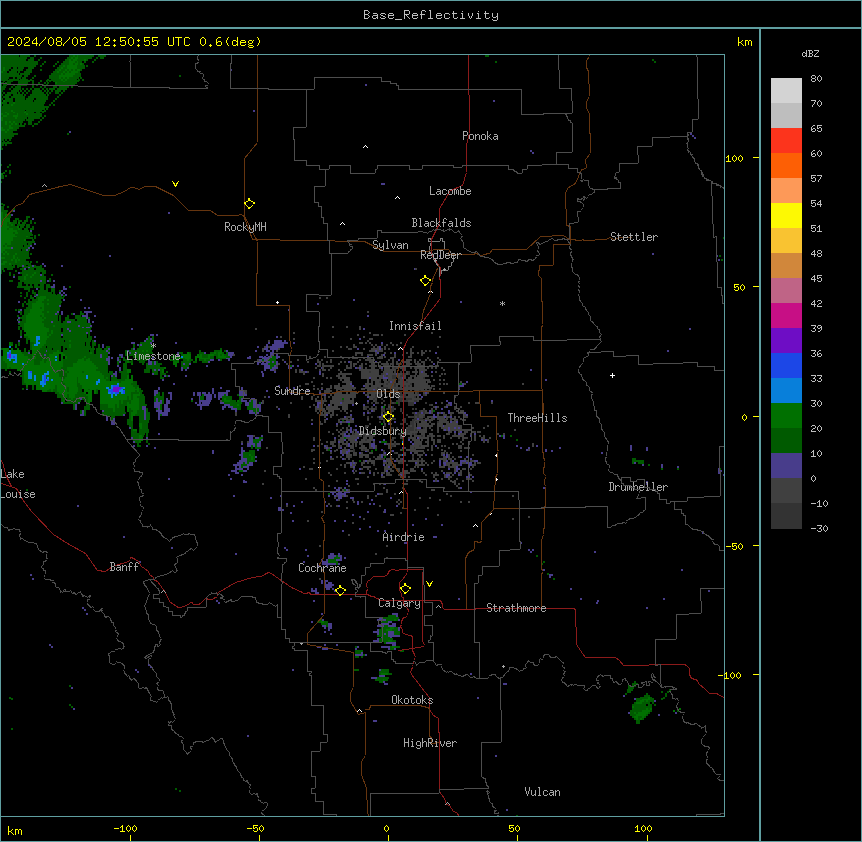Click the yellow diamond marker above Calgary label
The height and width of the screenshot is (842, 862).
[x=405, y=589]
